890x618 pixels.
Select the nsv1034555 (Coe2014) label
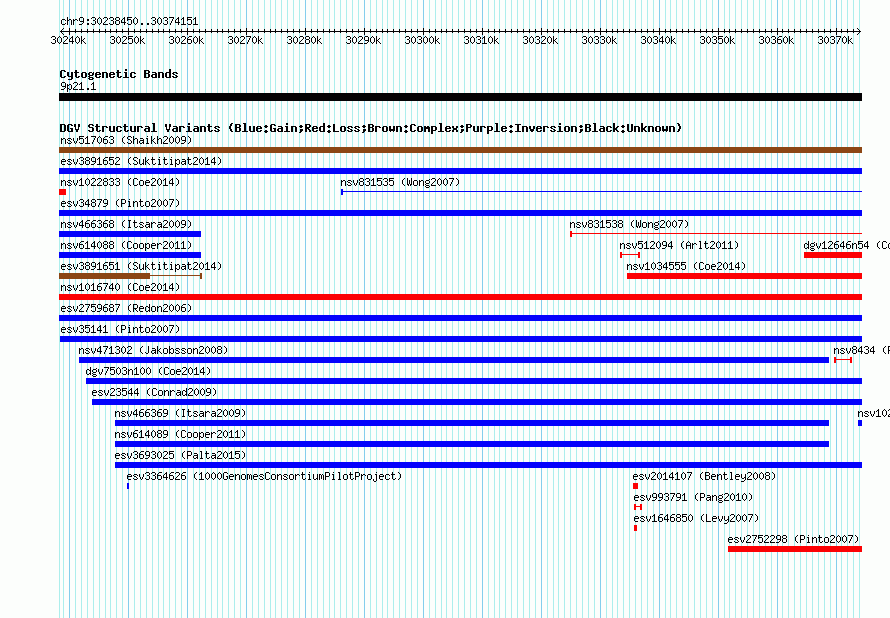pyautogui.click(x=686, y=266)
